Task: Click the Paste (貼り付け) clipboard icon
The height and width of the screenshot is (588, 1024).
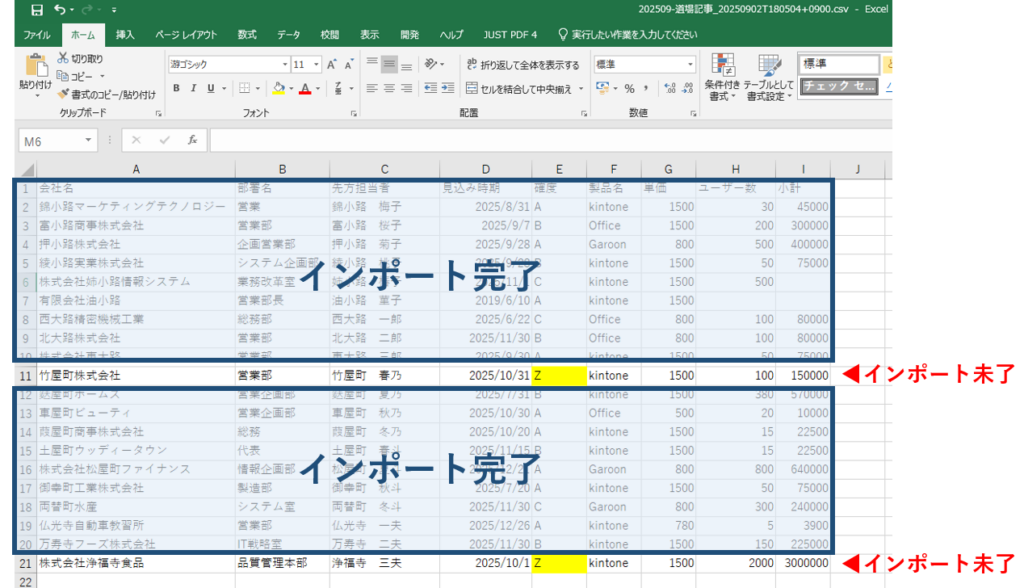Action: [x=35, y=67]
